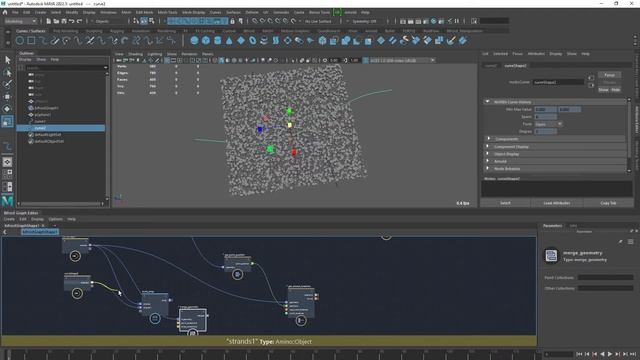
Task: Select curve2 in the Outliner
Action: tap(61, 128)
